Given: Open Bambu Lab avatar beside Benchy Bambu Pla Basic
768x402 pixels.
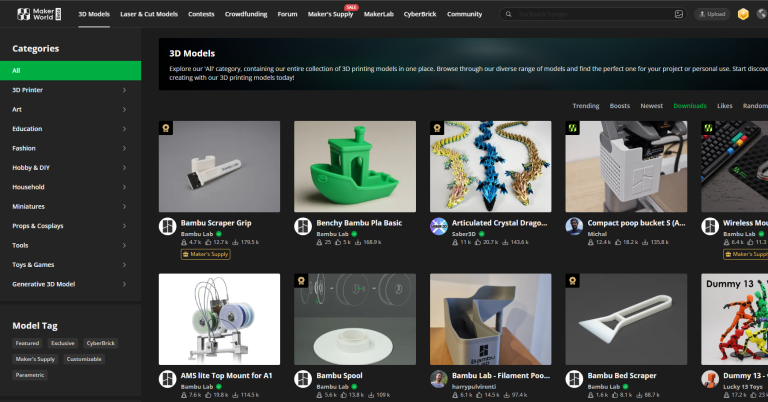Looking at the screenshot, I should (303, 226).
